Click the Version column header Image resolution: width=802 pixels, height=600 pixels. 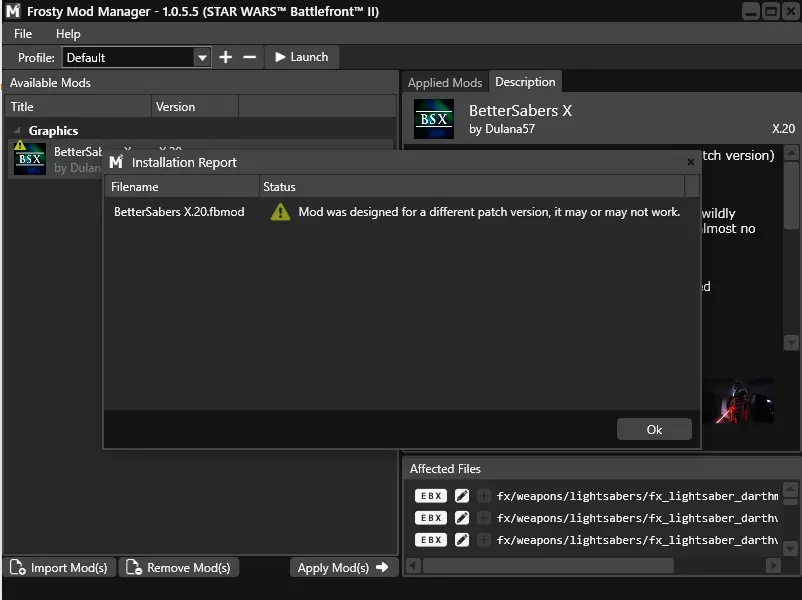(x=195, y=106)
